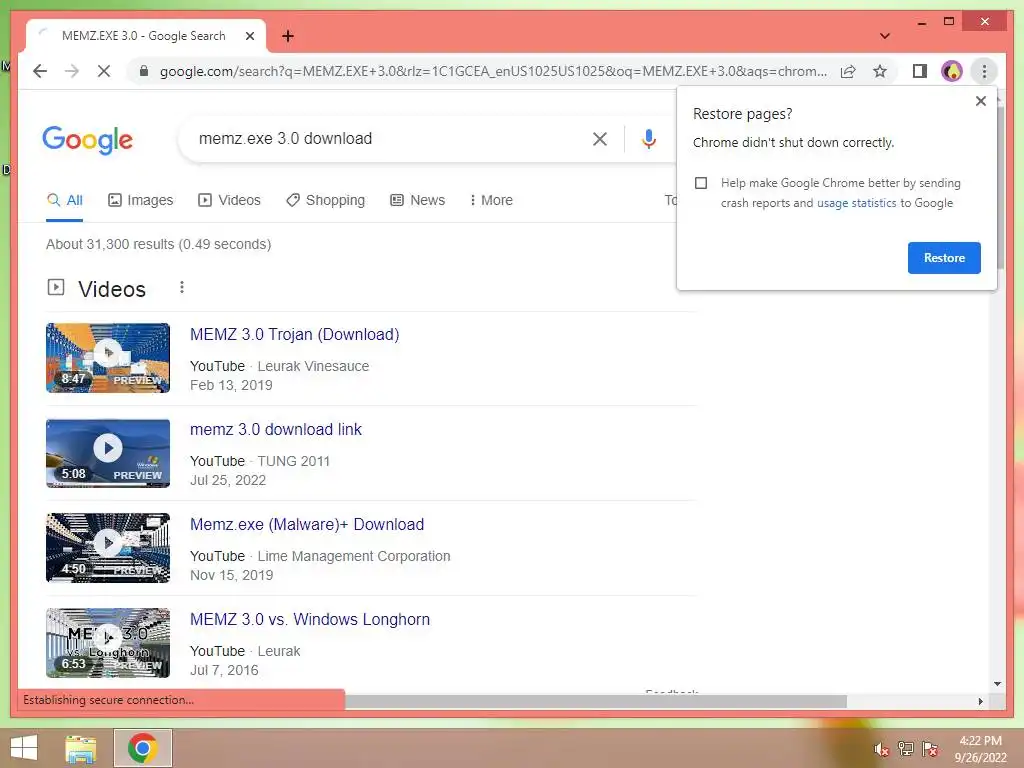Go to the Google logo homepage
The height and width of the screenshot is (768, 1024).
[x=88, y=140]
